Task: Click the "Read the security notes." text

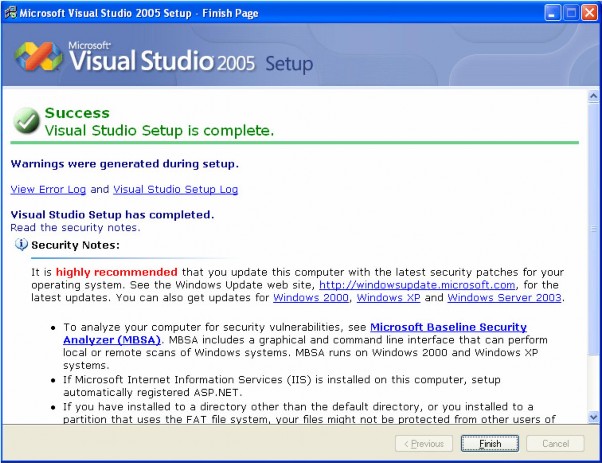Action: [75, 228]
